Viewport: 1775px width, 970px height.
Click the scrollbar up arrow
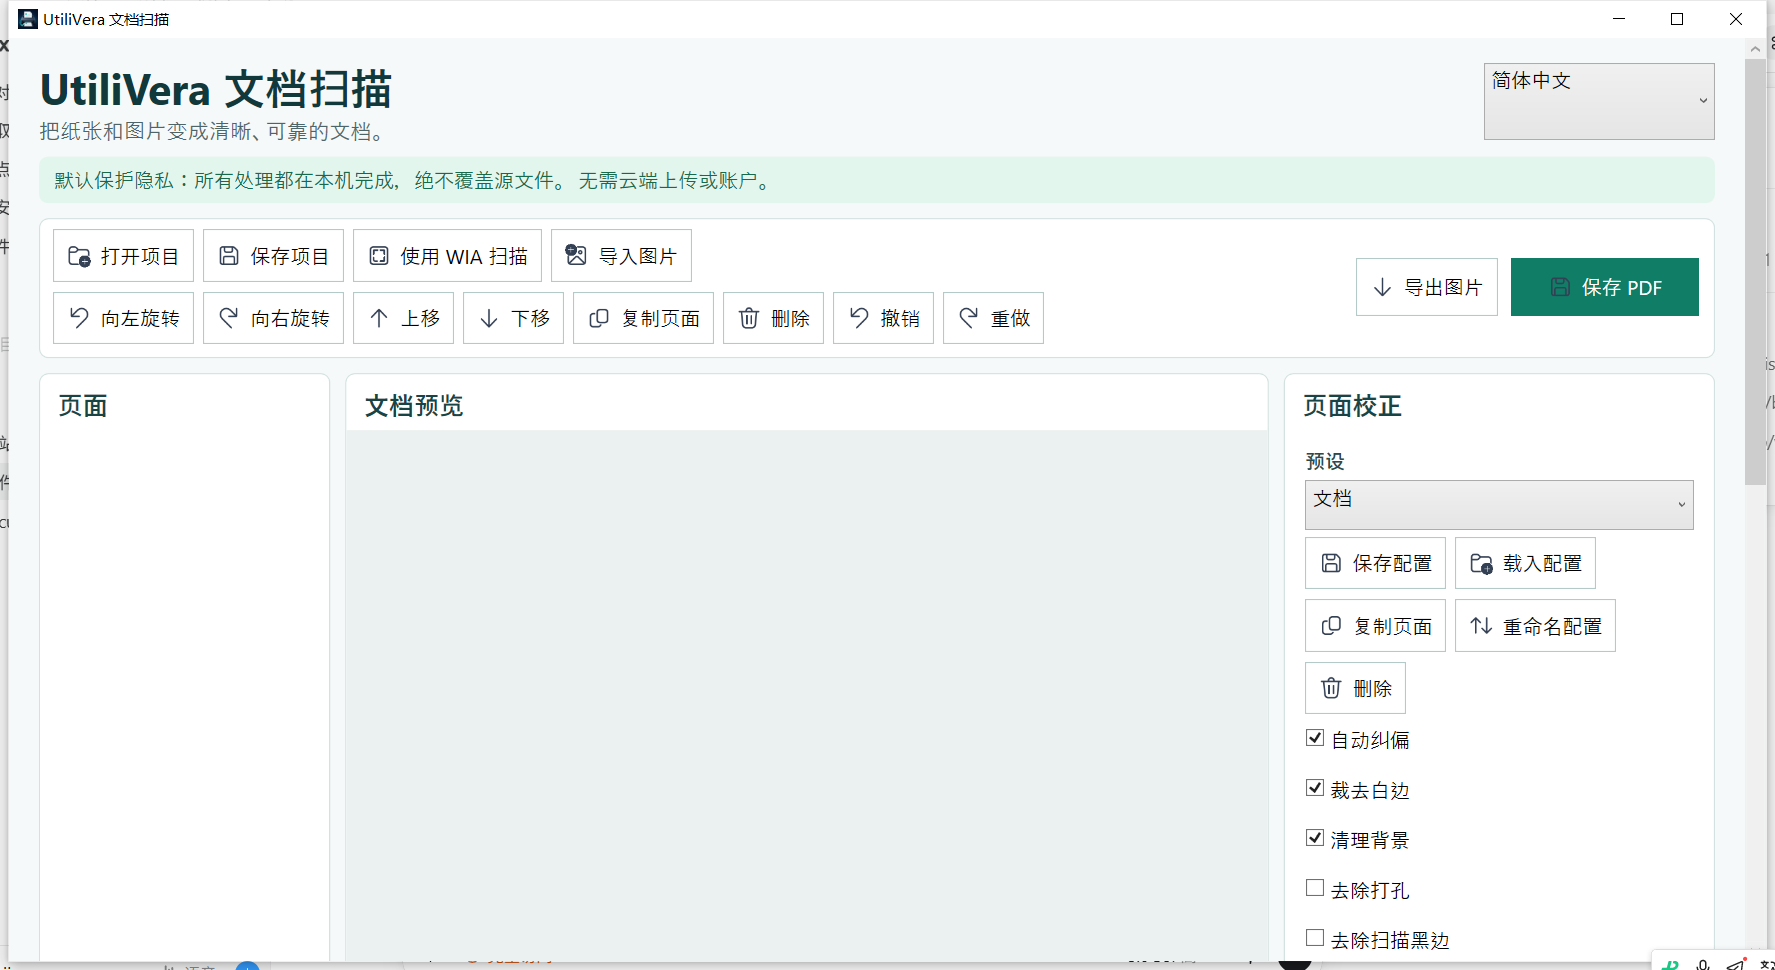(x=1755, y=48)
